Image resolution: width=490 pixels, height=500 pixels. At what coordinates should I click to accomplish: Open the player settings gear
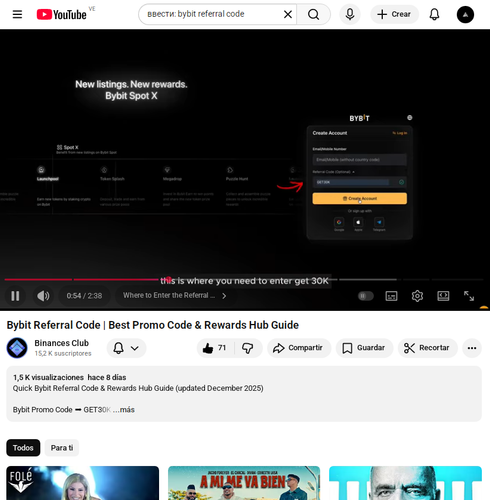coord(417,296)
